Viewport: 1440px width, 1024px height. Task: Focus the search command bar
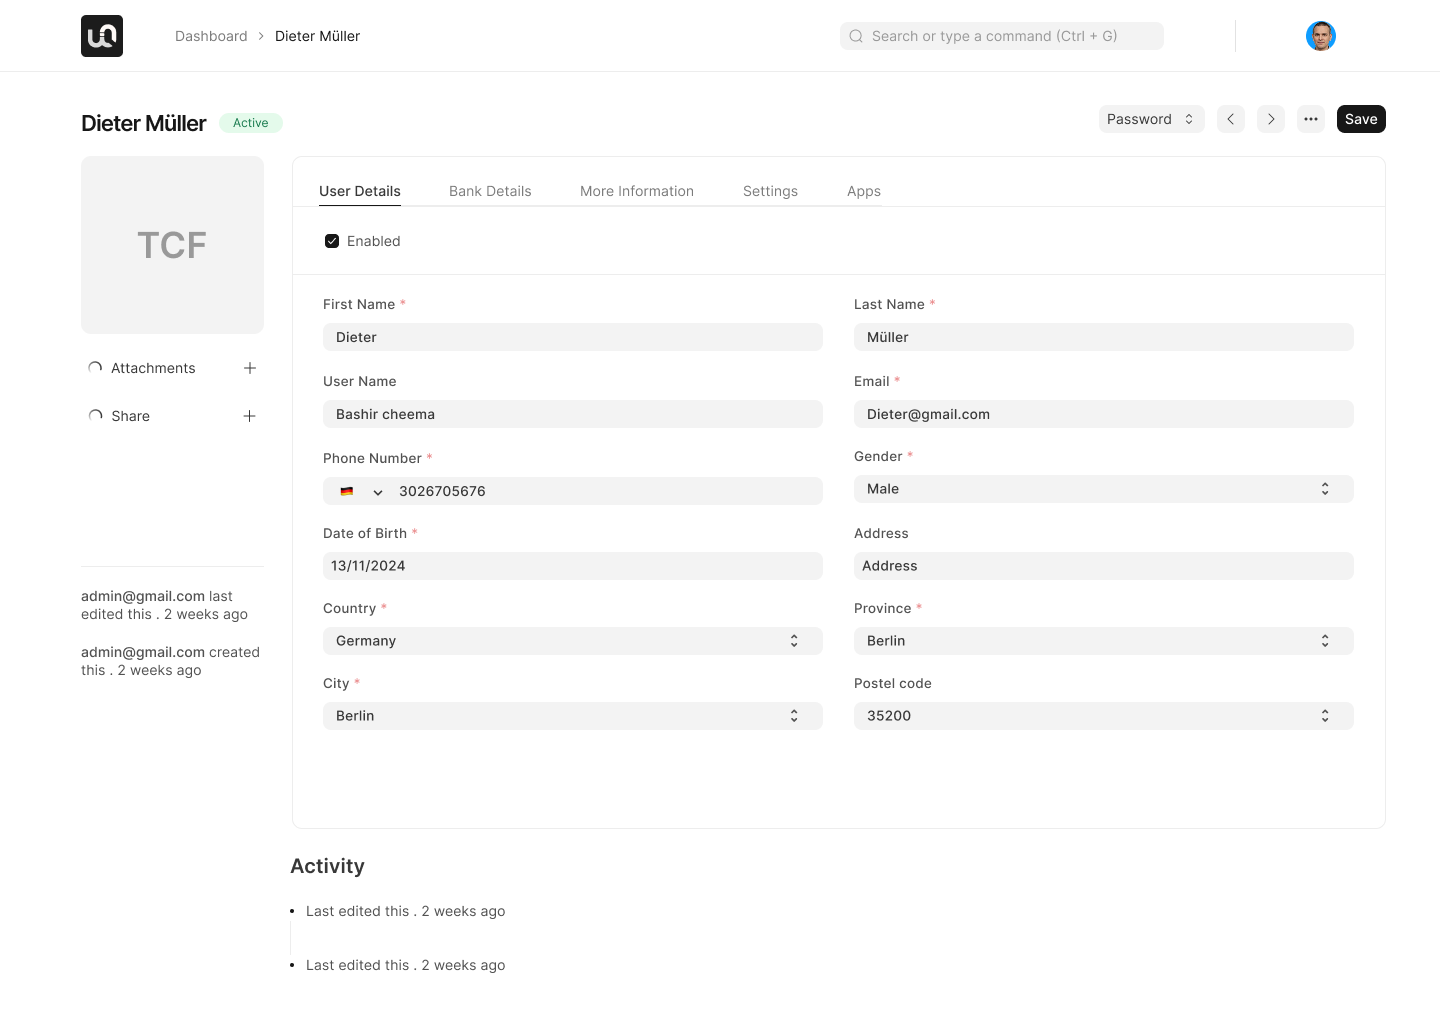click(x=1002, y=36)
